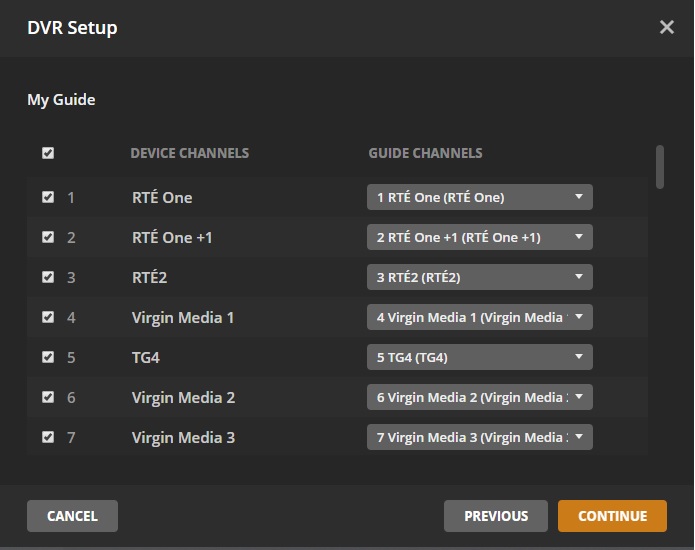The width and height of the screenshot is (695, 550).
Task: Open the TG4 guide channel dropdown
Action: click(x=479, y=357)
